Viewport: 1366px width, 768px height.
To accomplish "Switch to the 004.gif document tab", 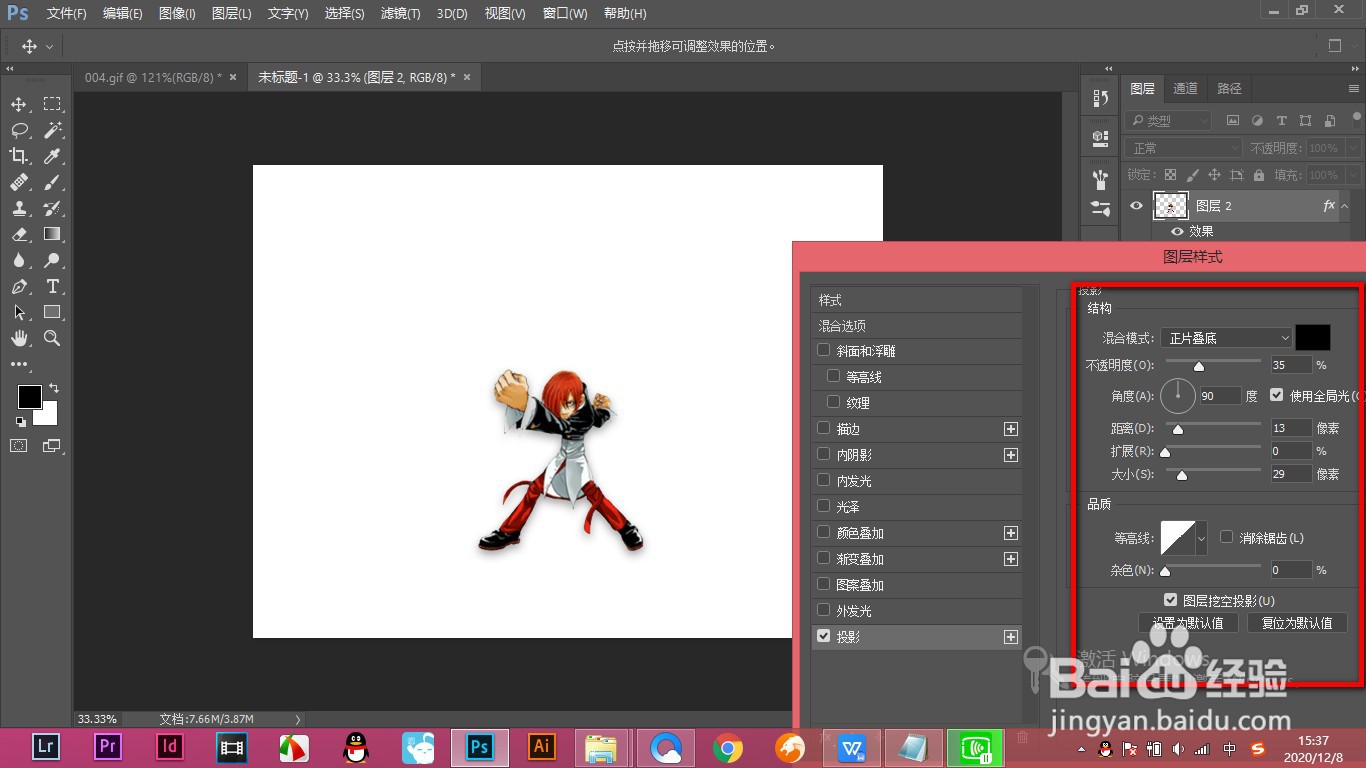I will coord(152,77).
